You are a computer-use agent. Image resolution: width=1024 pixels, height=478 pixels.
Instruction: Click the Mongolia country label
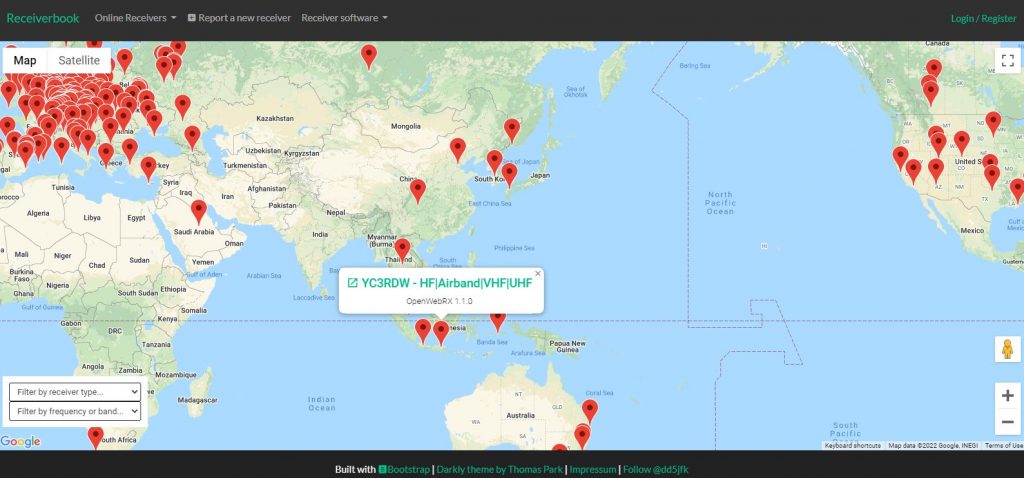[406, 127]
